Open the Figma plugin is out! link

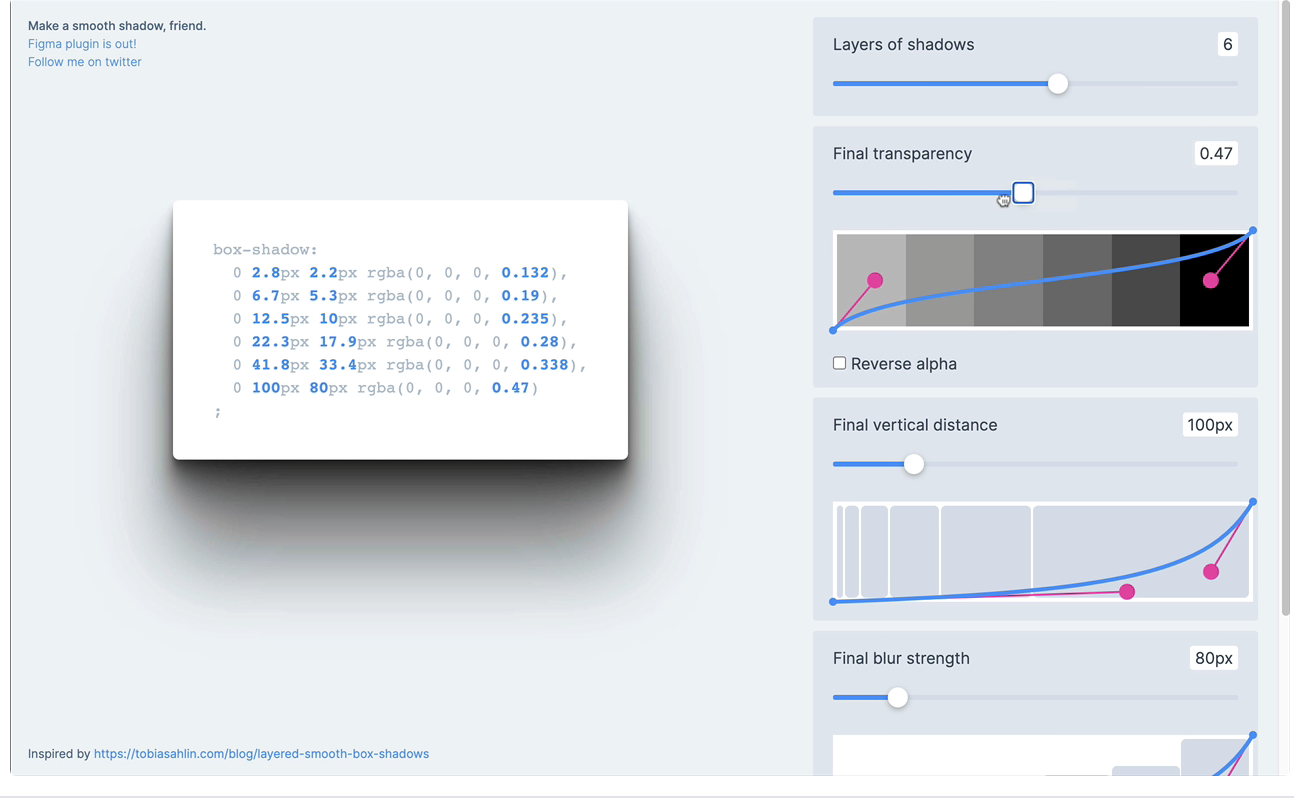click(82, 44)
